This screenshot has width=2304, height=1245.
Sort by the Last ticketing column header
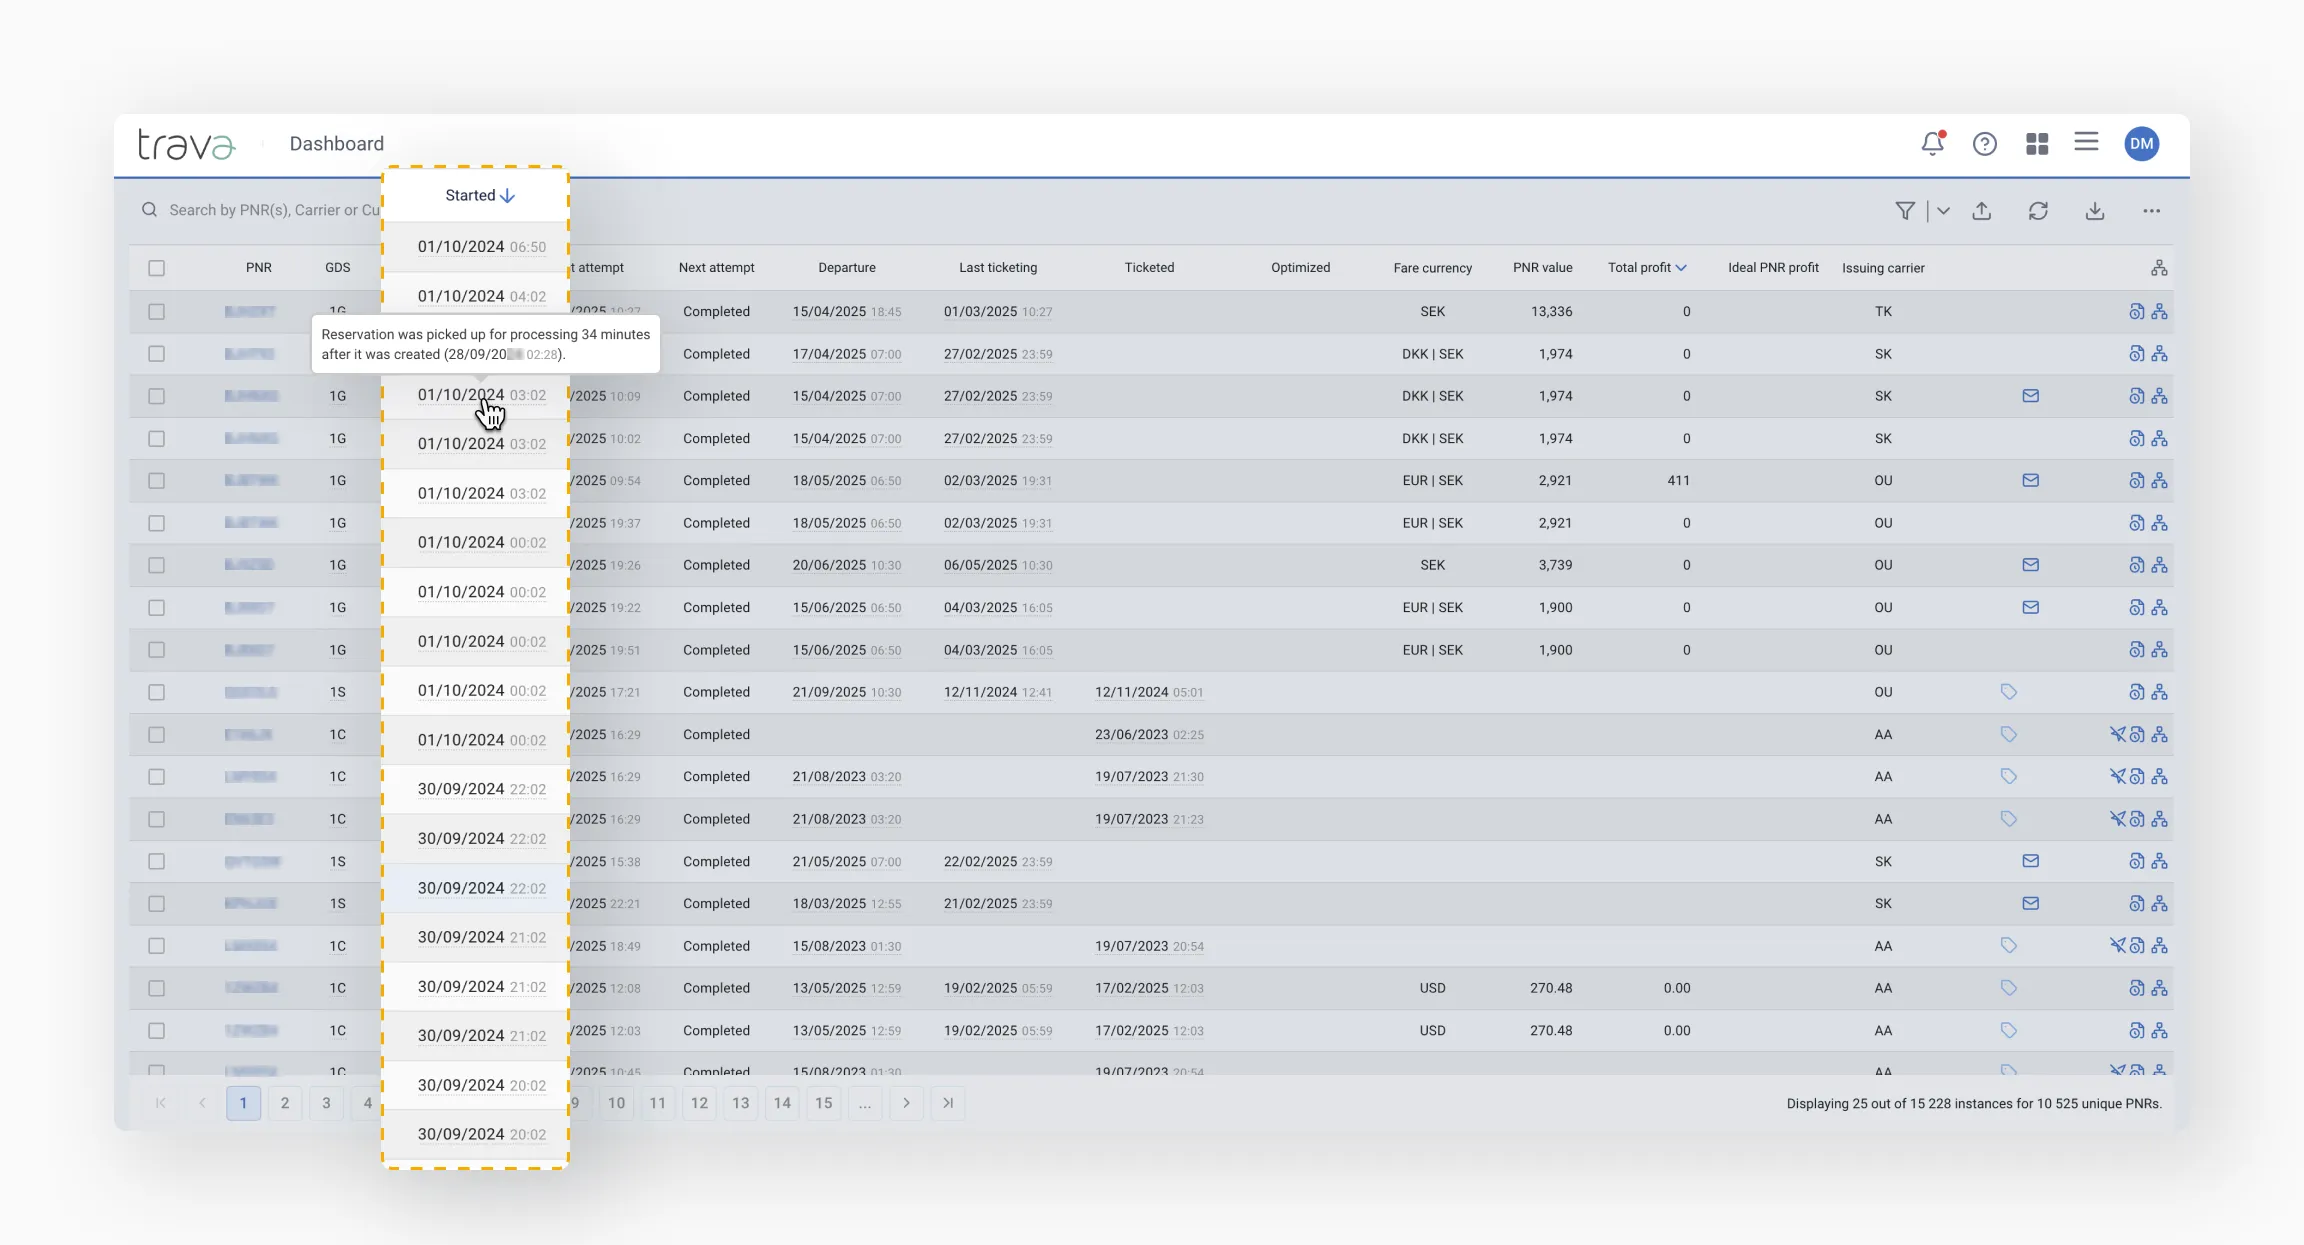click(998, 268)
